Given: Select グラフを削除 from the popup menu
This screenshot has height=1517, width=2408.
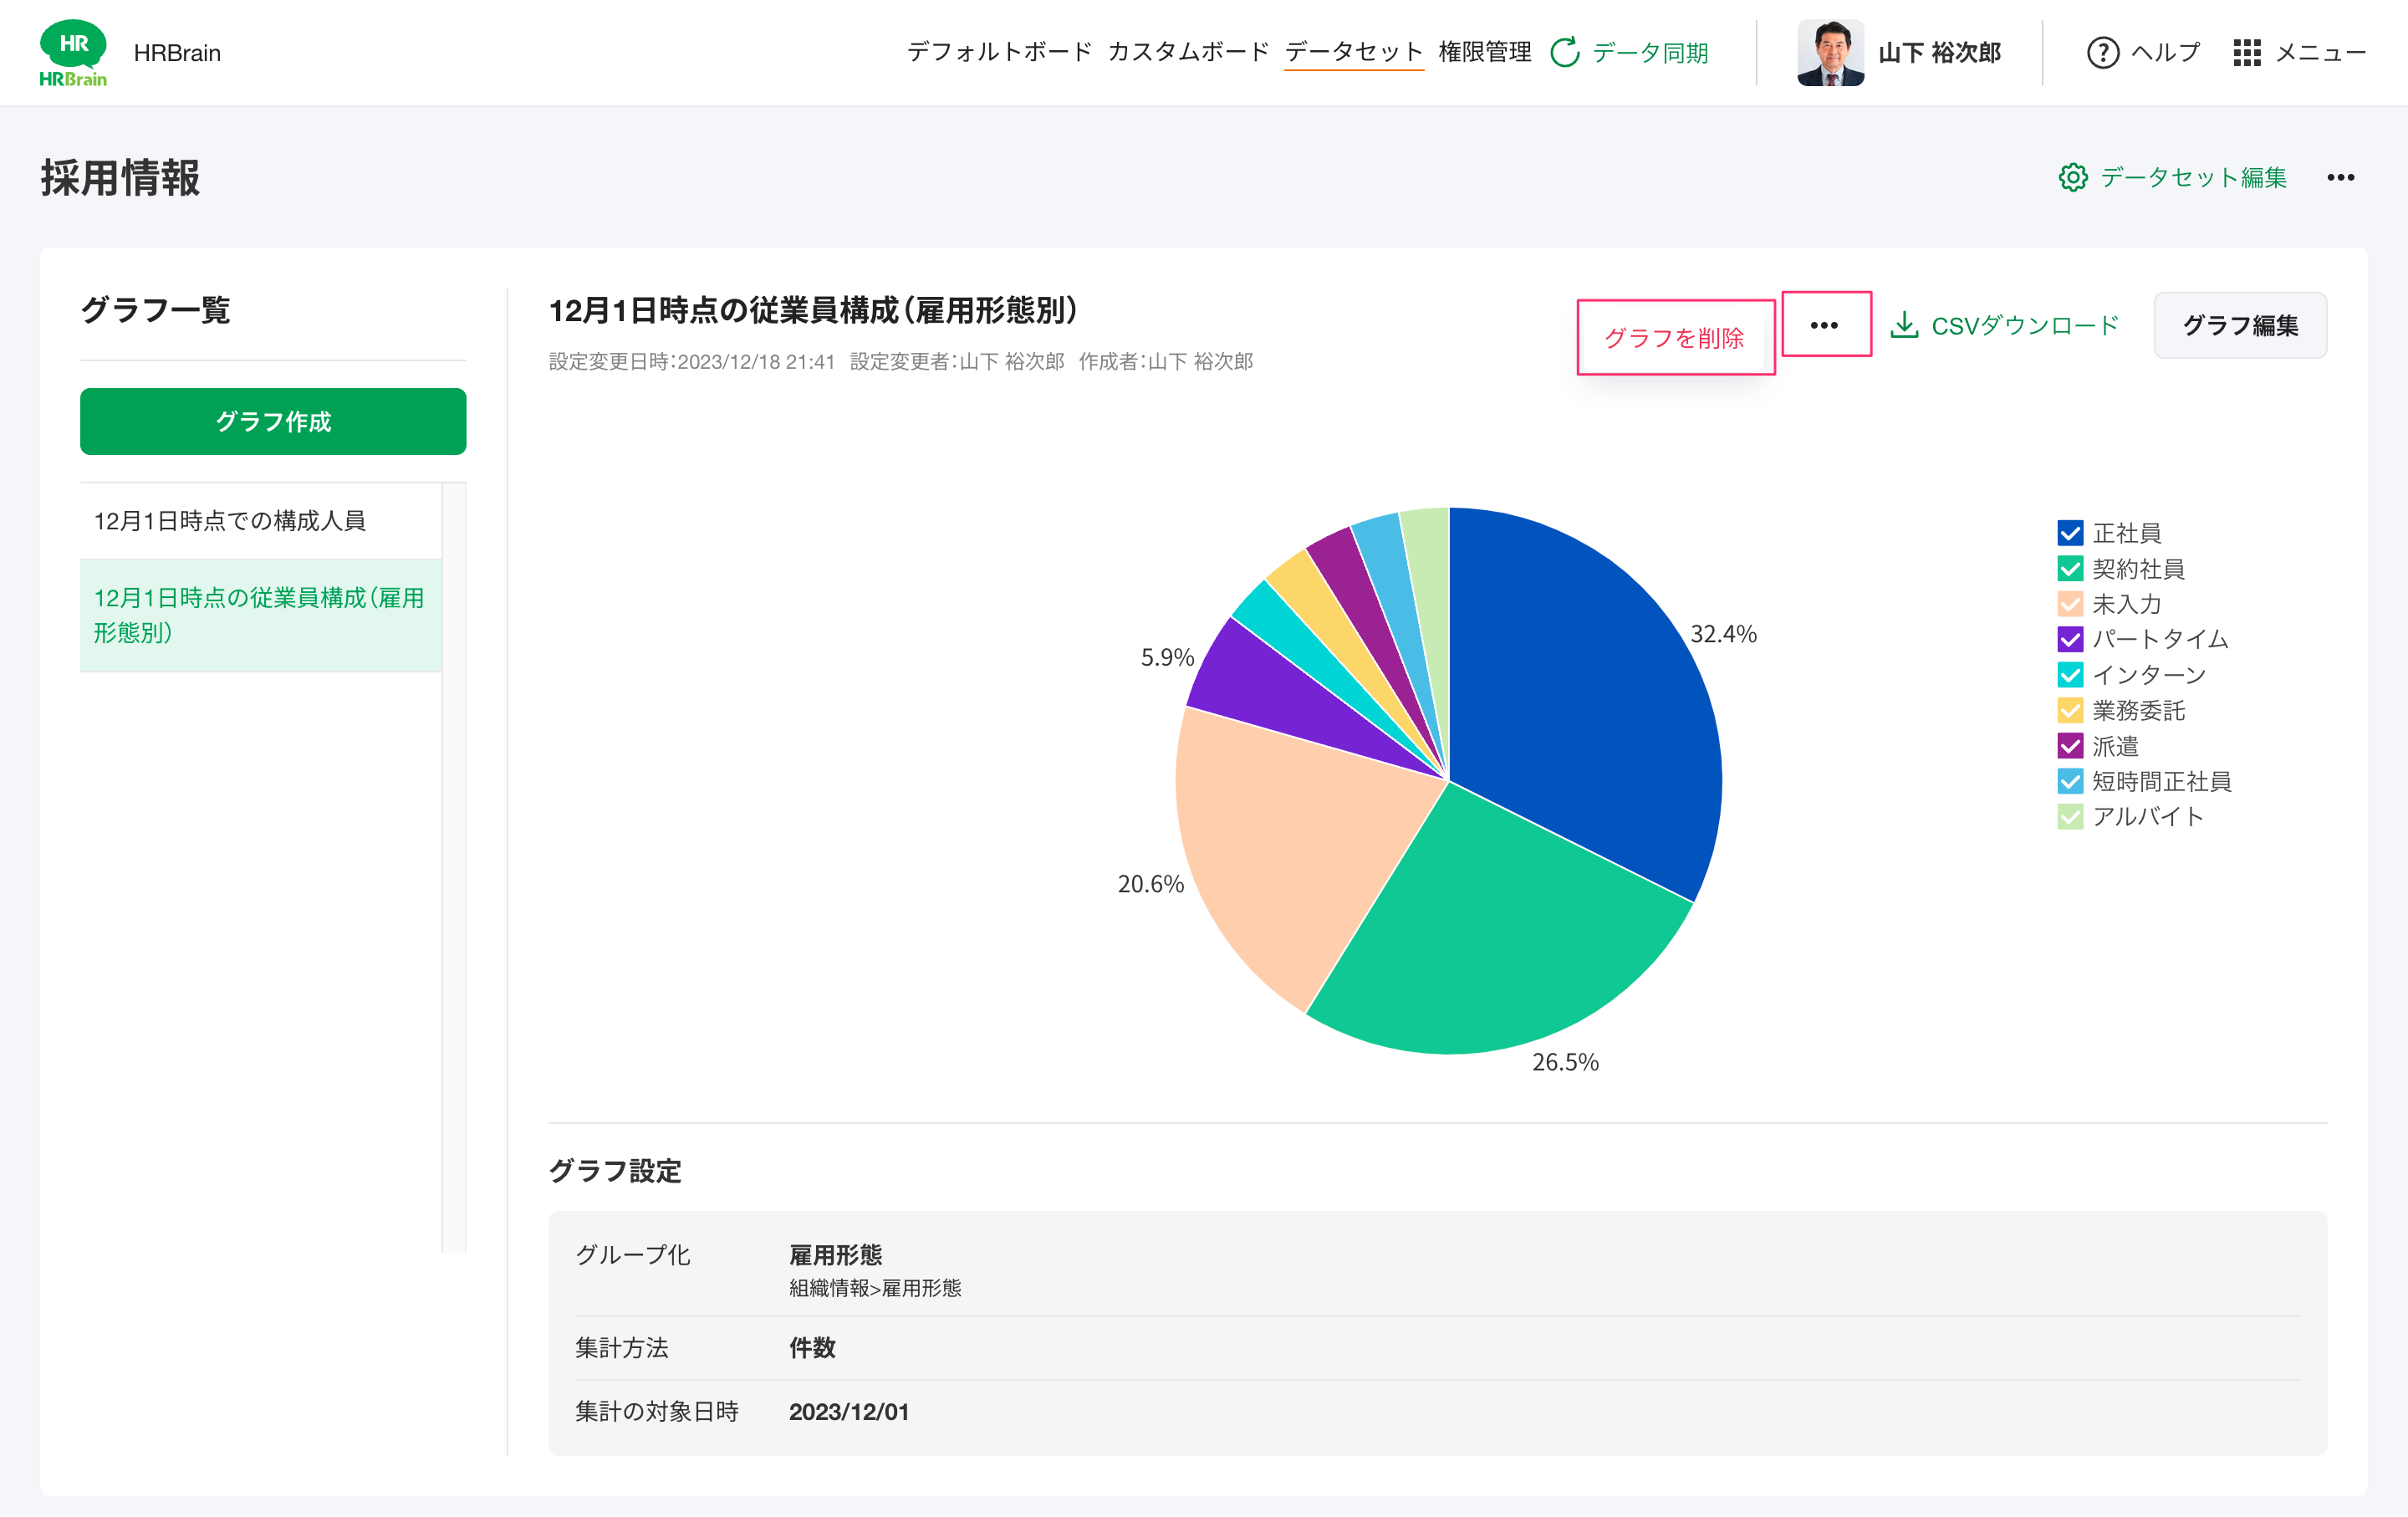Looking at the screenshot, I should [x=1675, y=338].
